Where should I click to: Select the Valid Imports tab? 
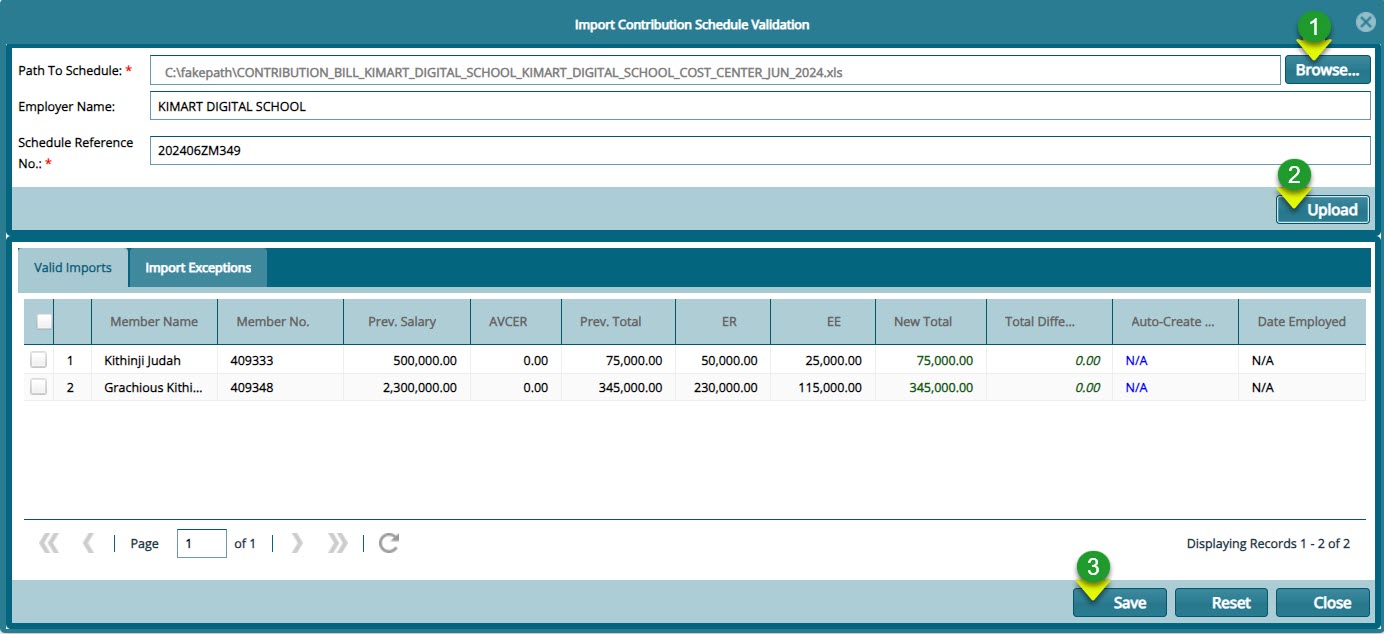[x=72, y=268]
